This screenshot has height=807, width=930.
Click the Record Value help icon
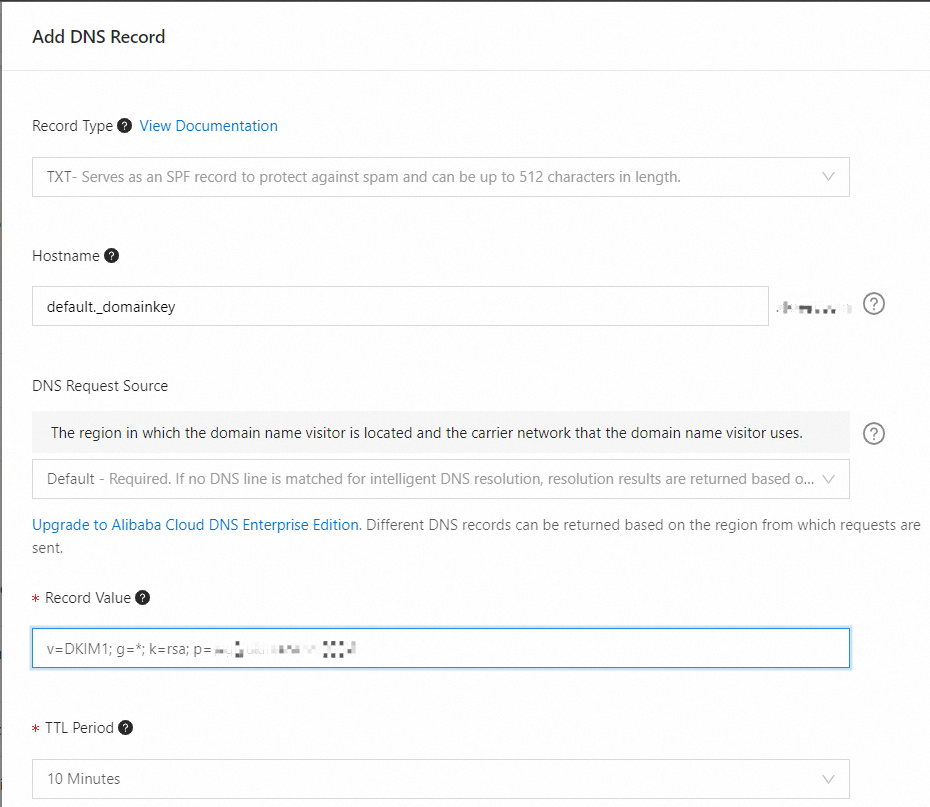[142, 598]
